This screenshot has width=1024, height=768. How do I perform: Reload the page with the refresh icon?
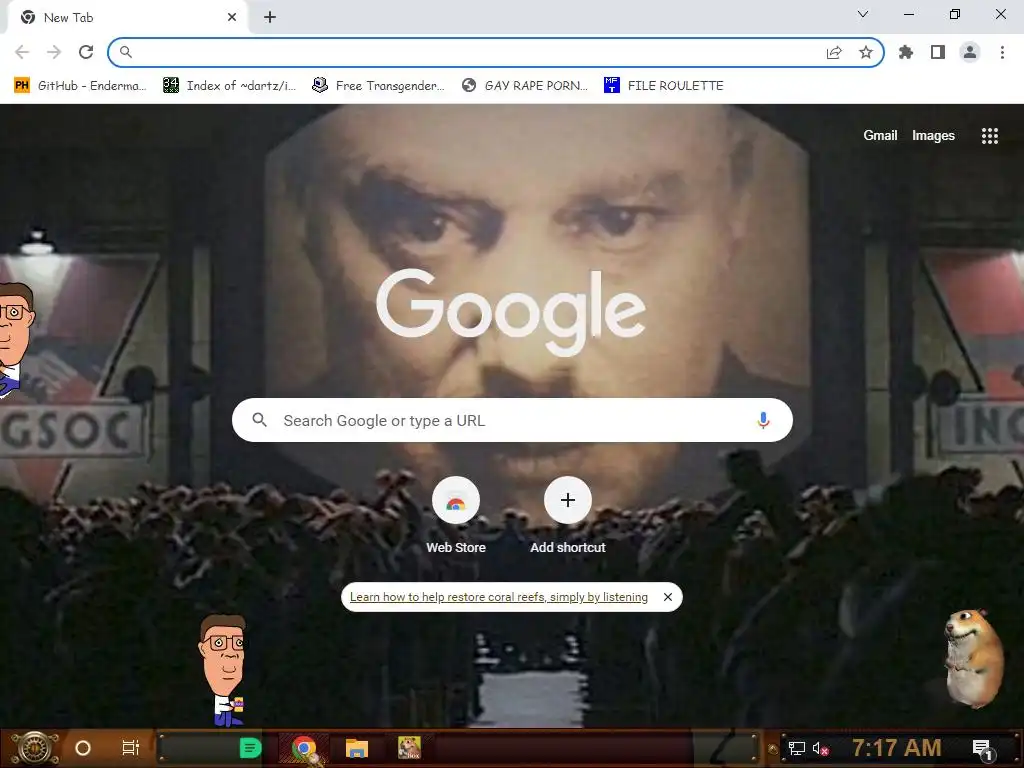click(x=86, y=52)
